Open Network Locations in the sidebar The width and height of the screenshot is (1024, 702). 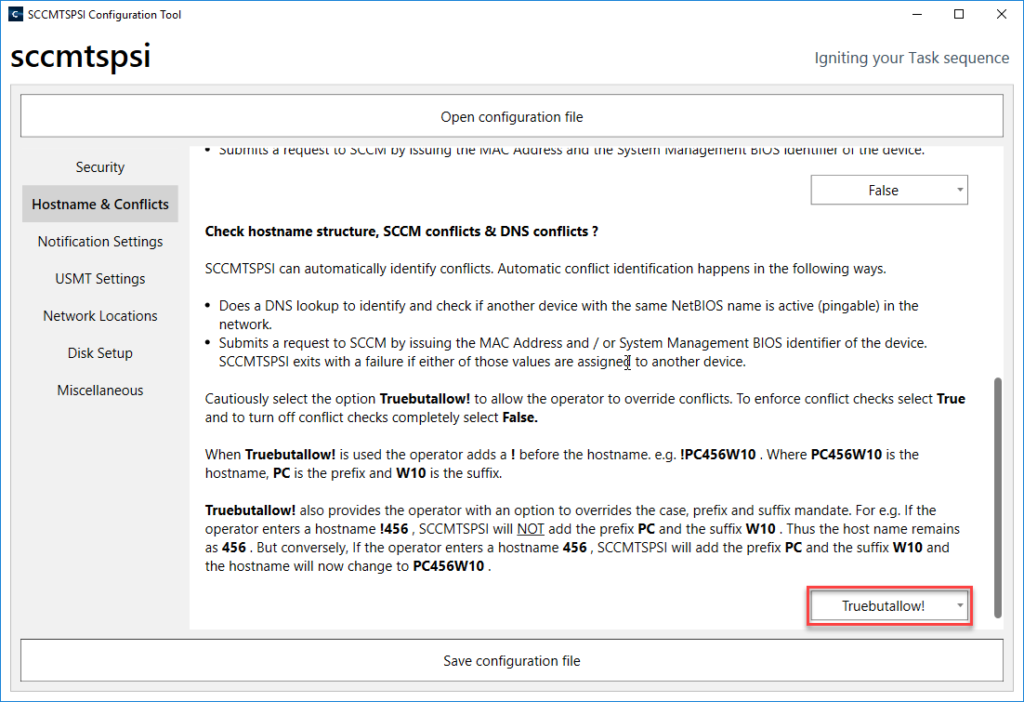(x=100, y=316)
